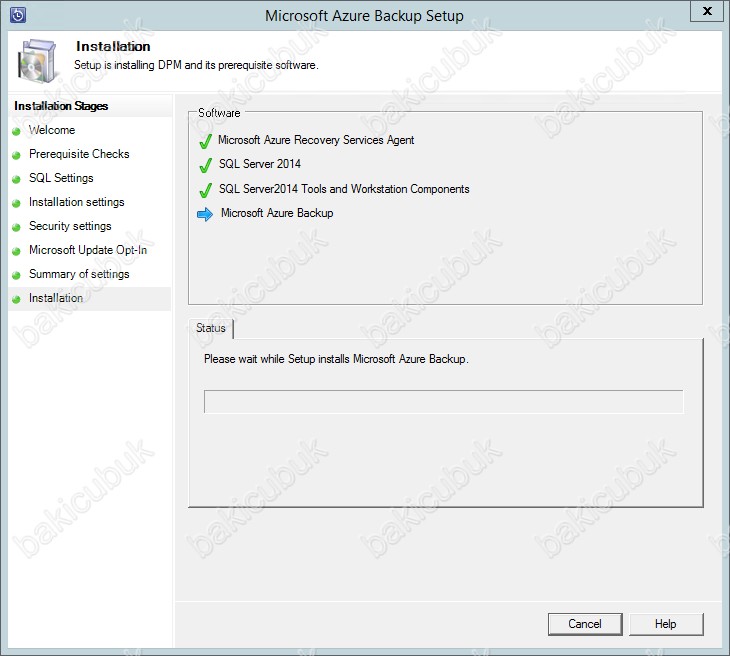Screen dimensions: 730x656
Task: Select the Installation settings stage
Action: click(x=77, y=202)
